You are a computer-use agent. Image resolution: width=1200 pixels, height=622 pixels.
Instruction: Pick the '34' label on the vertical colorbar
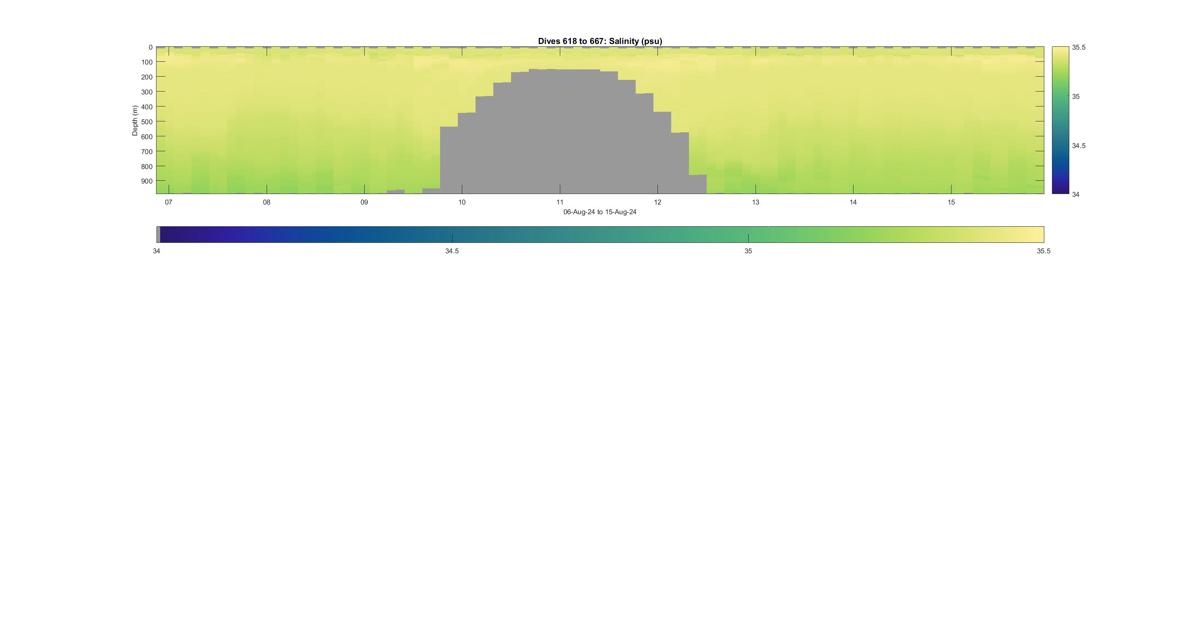click(1076, 194)
